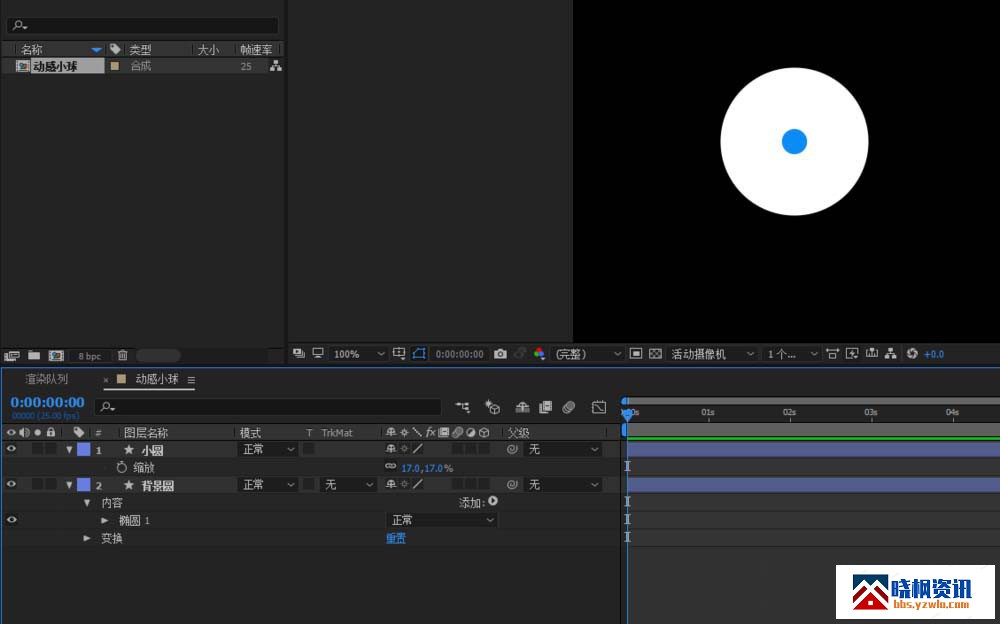
Task: Toggle preserve transparency box on 小圆 layer
Action: click(309, 449)
